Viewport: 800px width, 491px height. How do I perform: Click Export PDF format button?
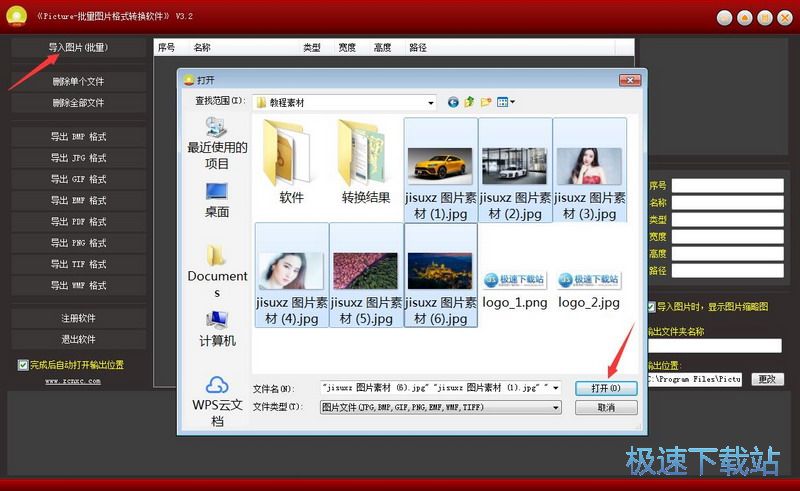coord(78,221)
